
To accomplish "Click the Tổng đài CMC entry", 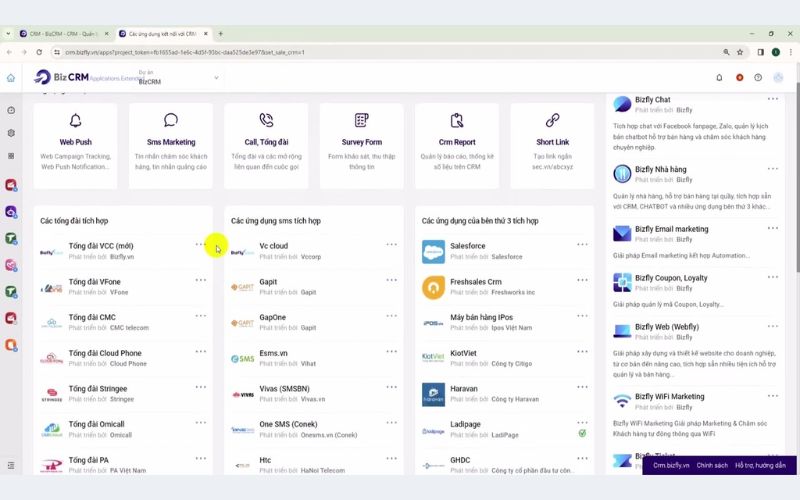I will pyautogui.click(x=122, y=322).
